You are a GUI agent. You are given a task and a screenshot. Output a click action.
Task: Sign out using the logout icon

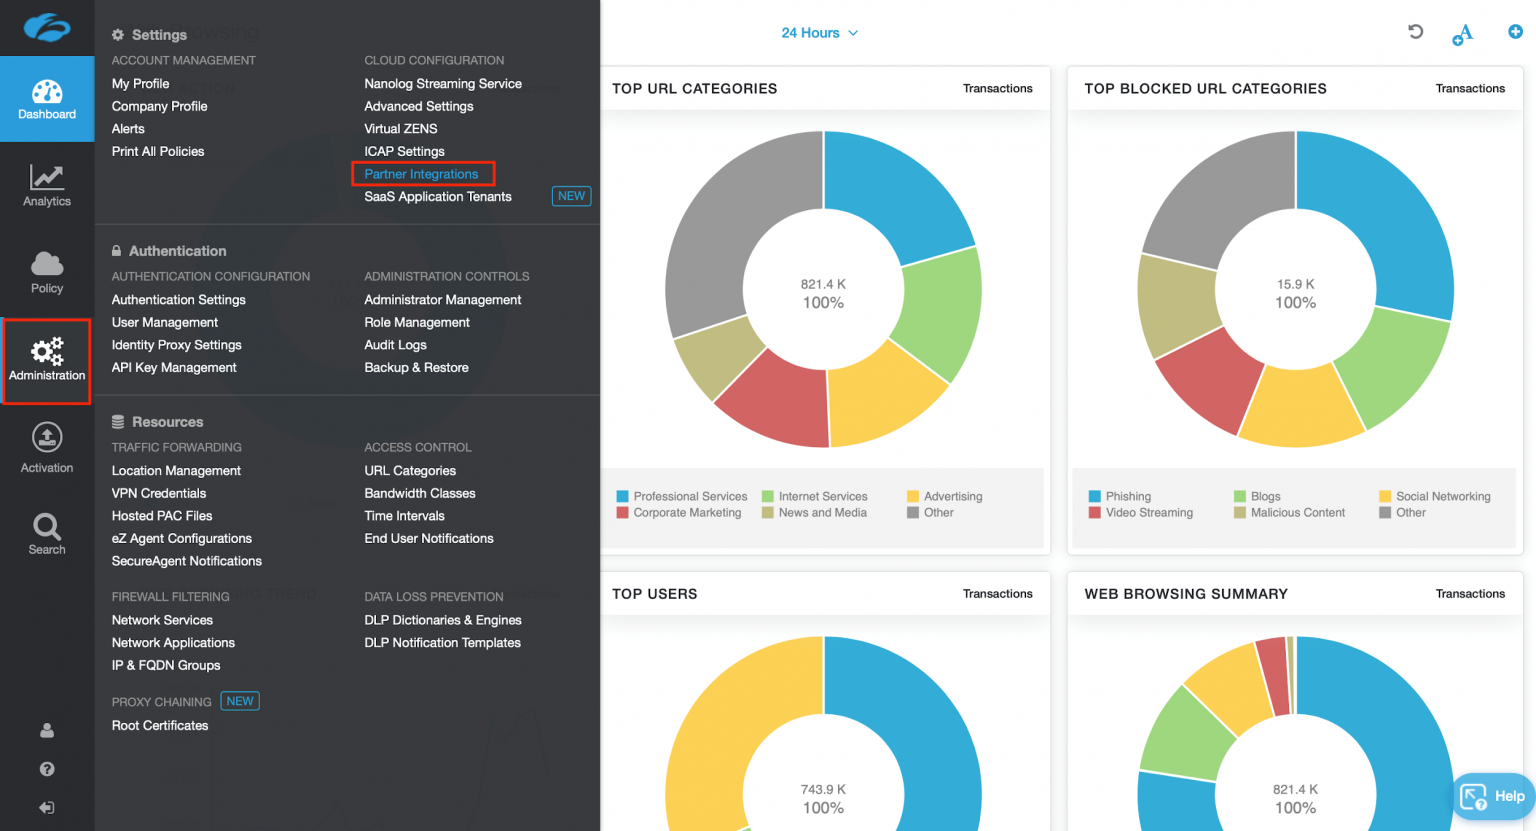pos(46,807)
